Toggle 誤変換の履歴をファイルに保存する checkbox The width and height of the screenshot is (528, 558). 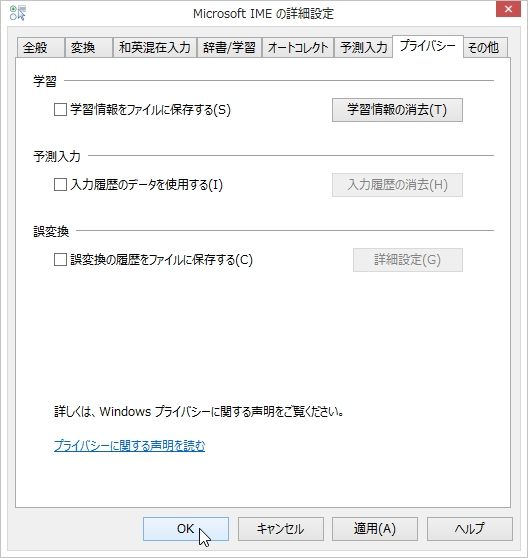(x=60, y=260)
